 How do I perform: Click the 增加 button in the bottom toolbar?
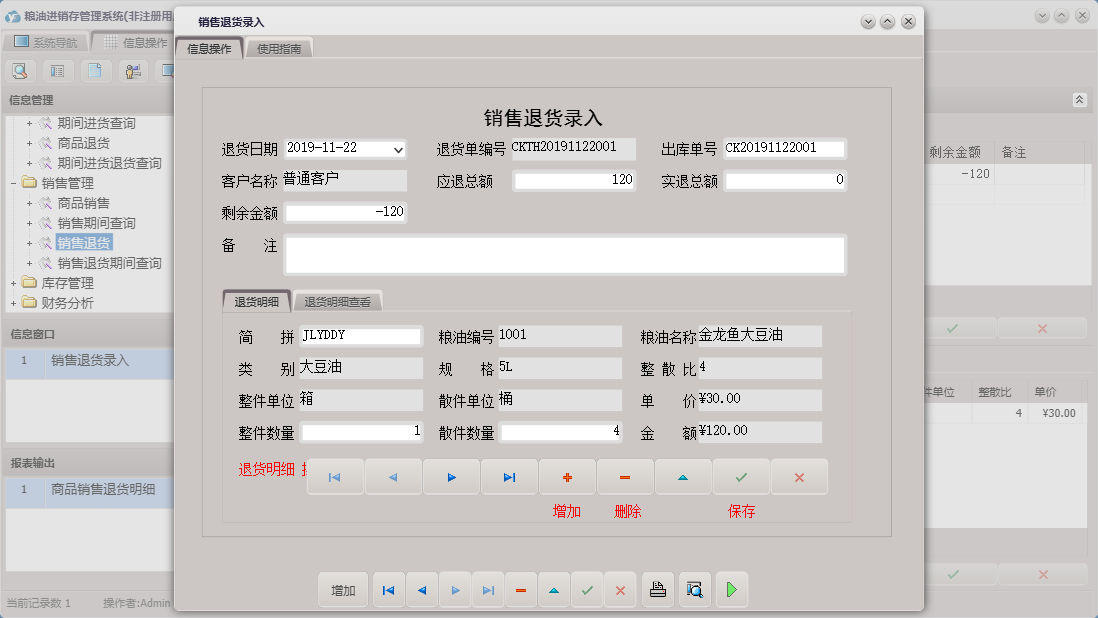click(x=343, y=590)
